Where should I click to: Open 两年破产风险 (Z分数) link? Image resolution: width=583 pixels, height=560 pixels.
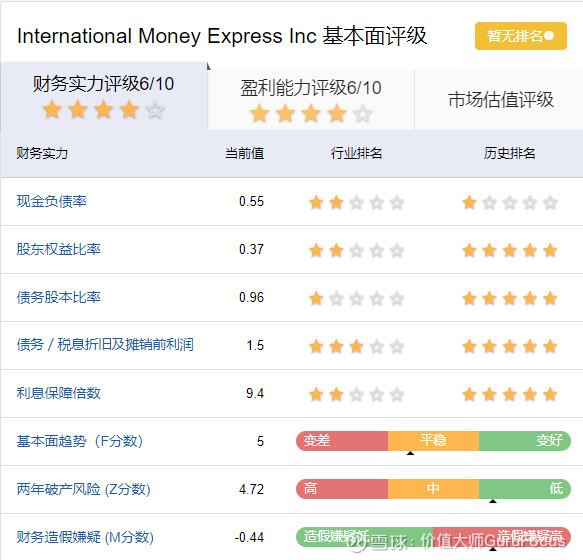pyautogui.click(x=83, y=489)
